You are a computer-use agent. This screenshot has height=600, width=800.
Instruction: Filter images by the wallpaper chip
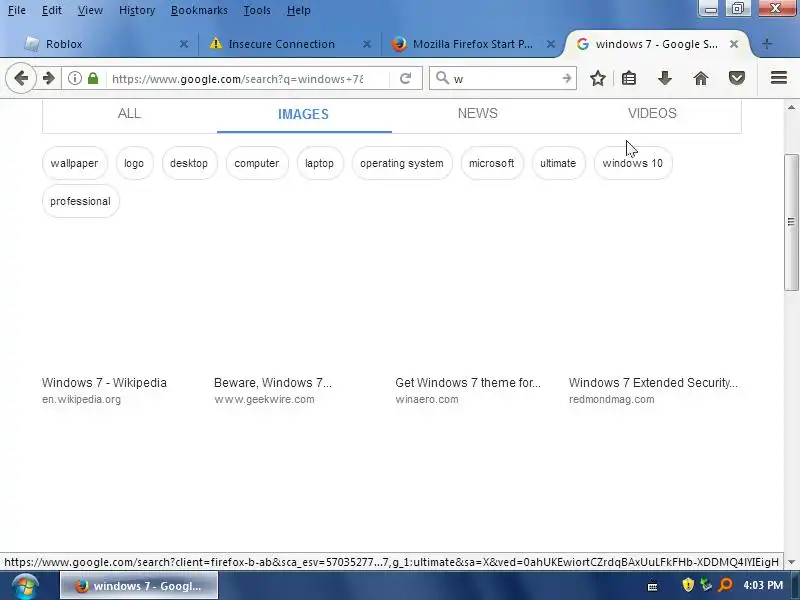coord(74,163)
